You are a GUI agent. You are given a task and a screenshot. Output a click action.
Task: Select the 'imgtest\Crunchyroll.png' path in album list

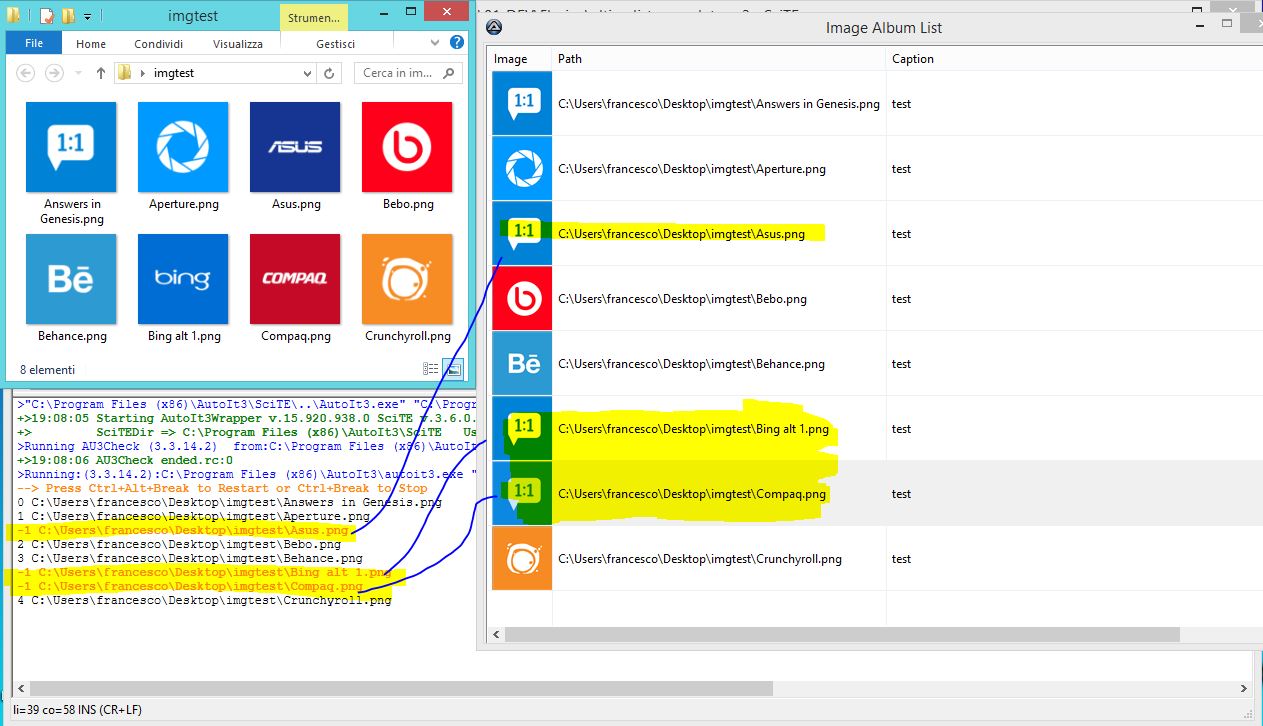click(700, 559)
